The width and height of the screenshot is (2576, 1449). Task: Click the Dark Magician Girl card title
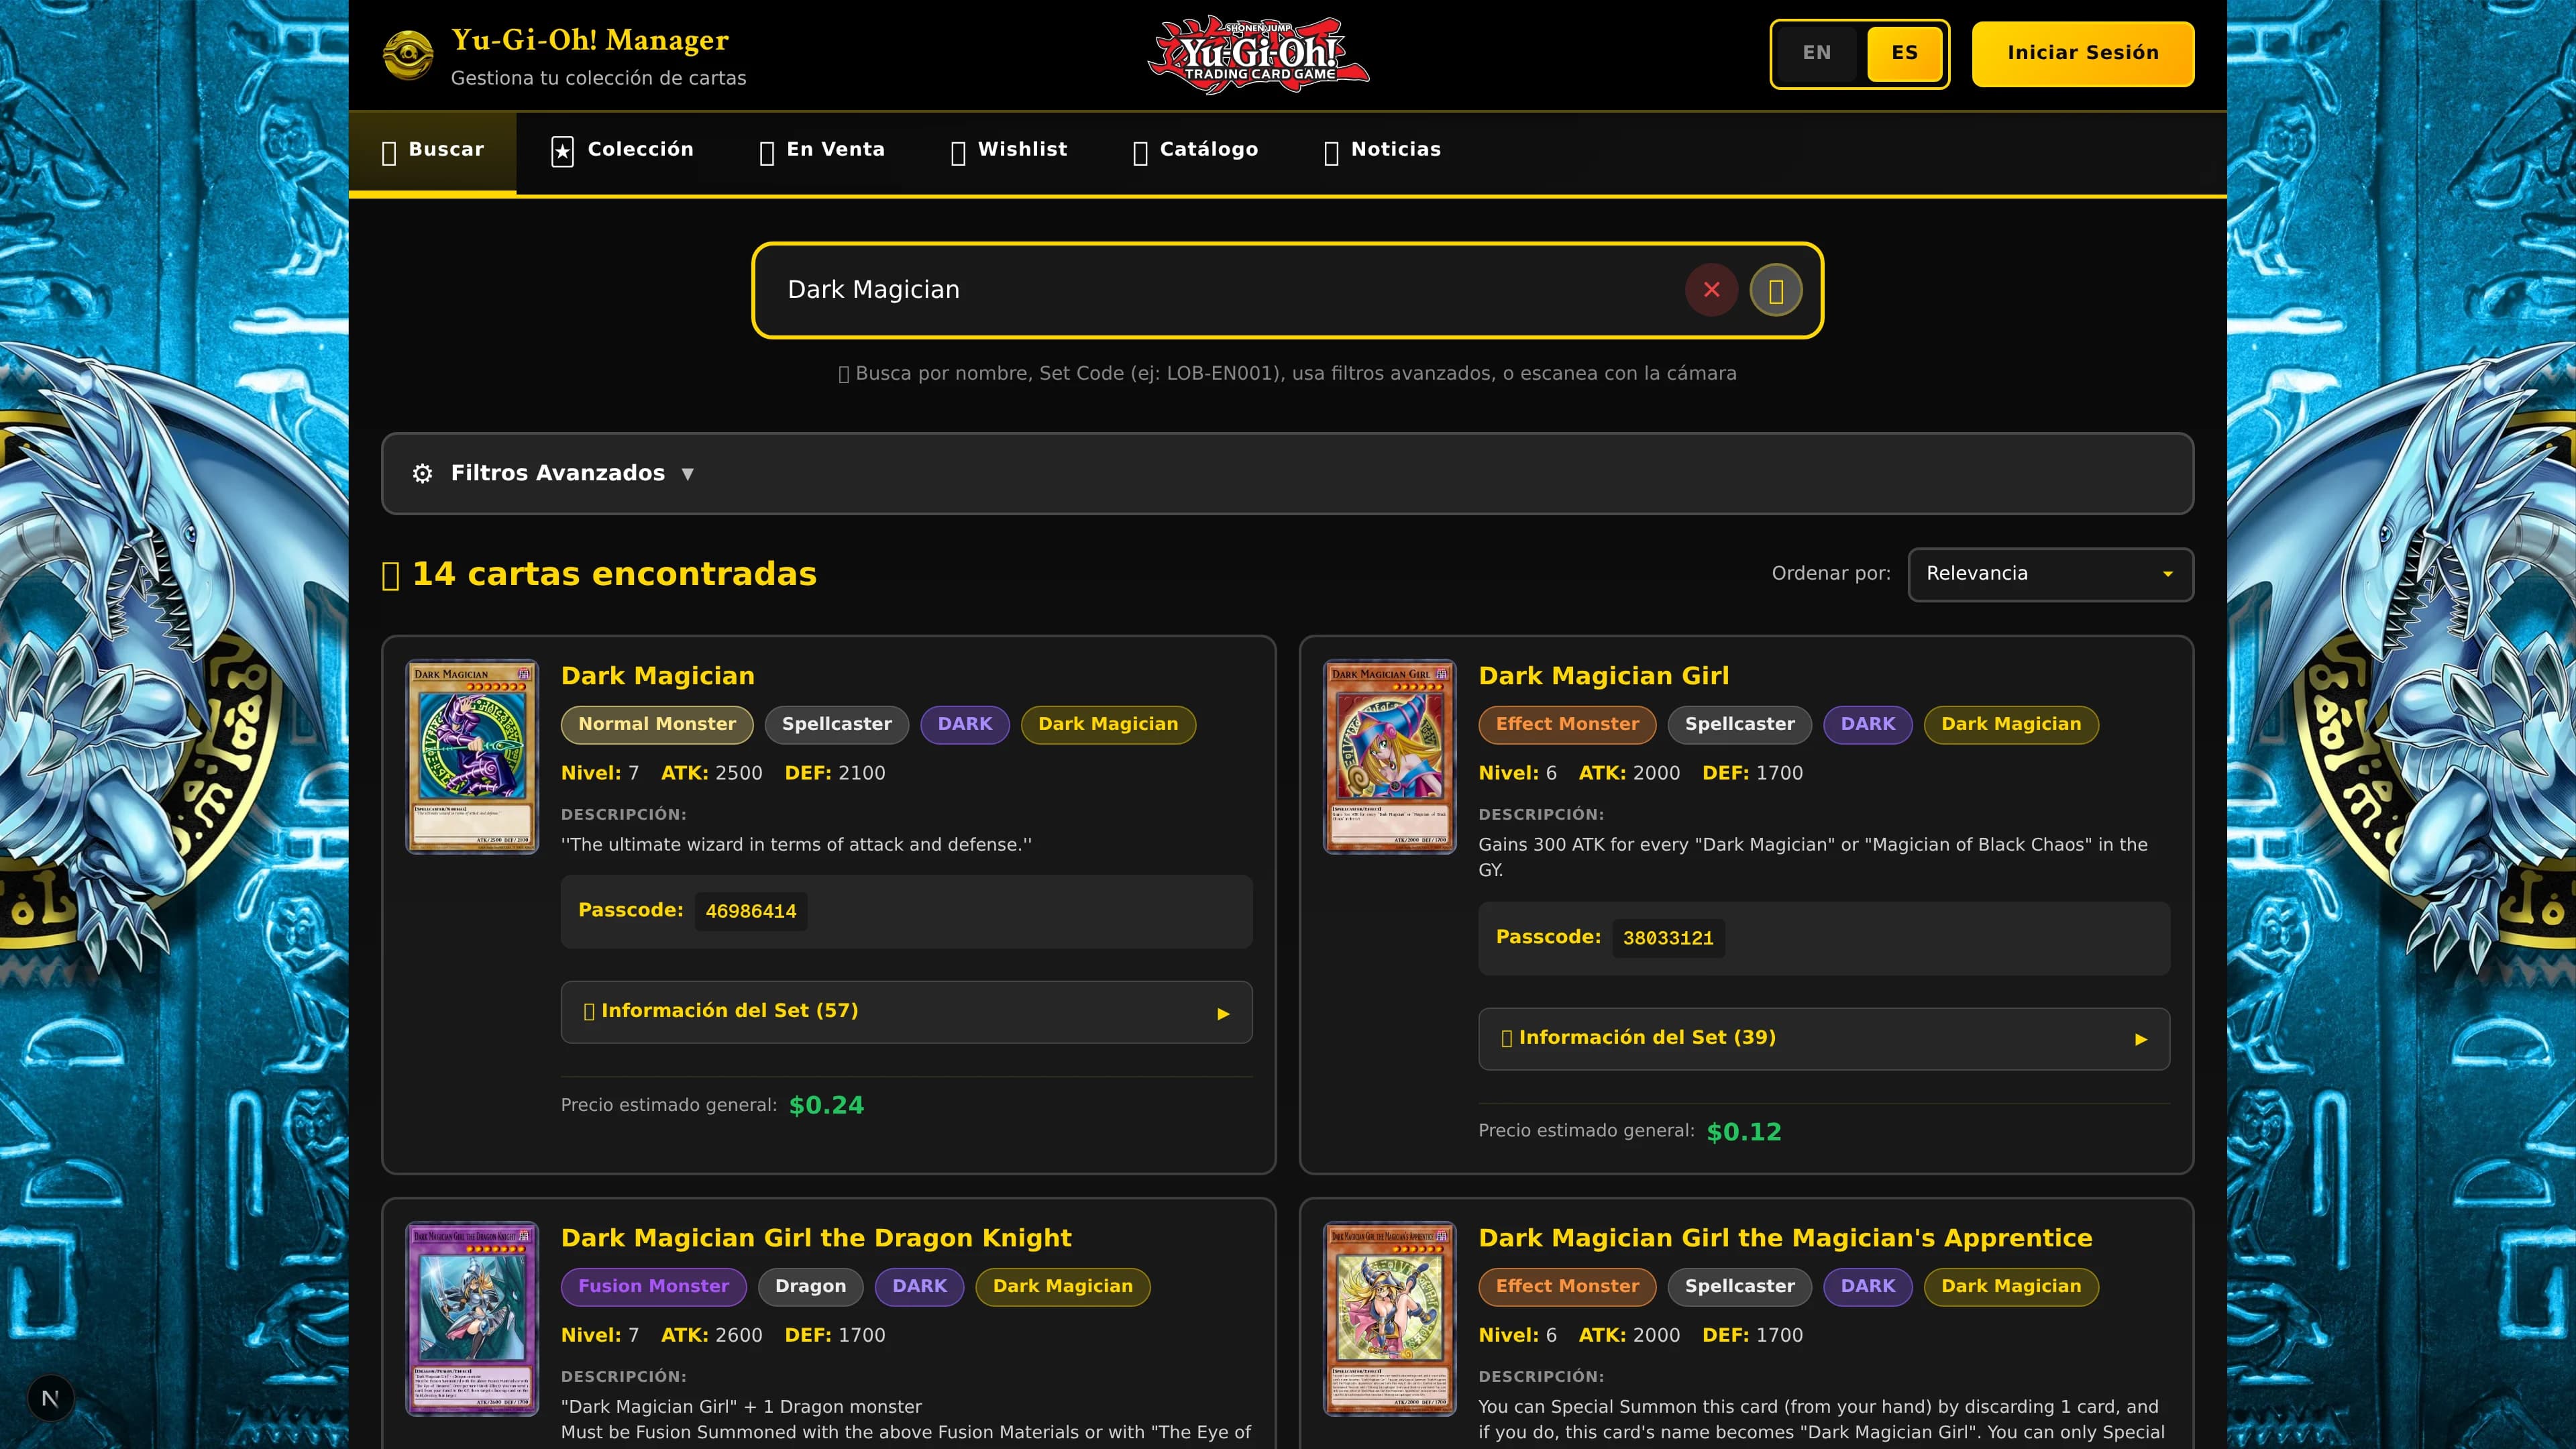(x=1604, y=676)
